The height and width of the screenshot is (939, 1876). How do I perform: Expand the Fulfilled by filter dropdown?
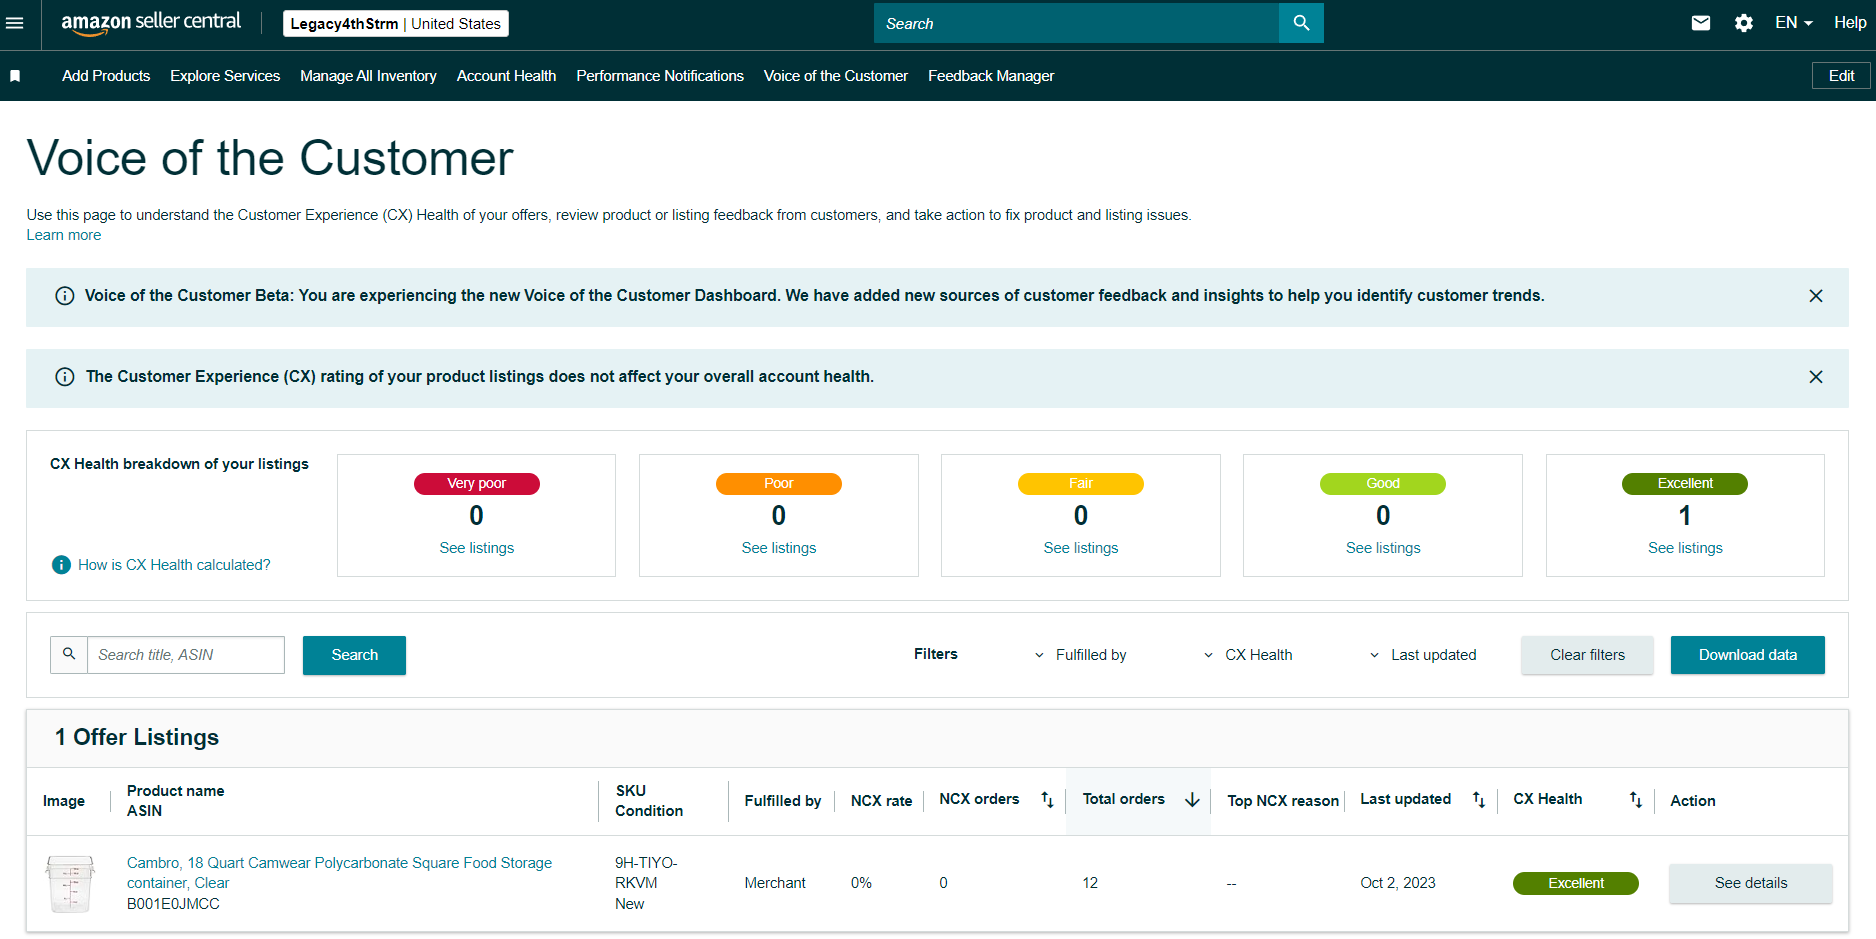[x=1080, y=655]
